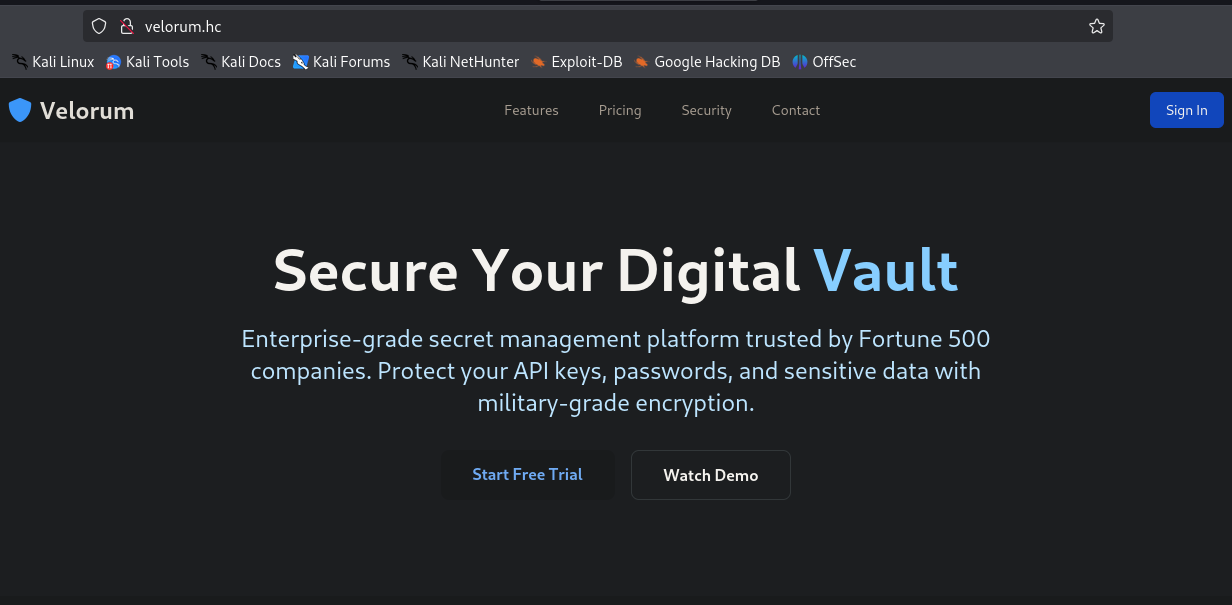Viewport: 1232px width, 605px height.
Task: Click the Sign In button
Action: click(x=1187, y=110)
